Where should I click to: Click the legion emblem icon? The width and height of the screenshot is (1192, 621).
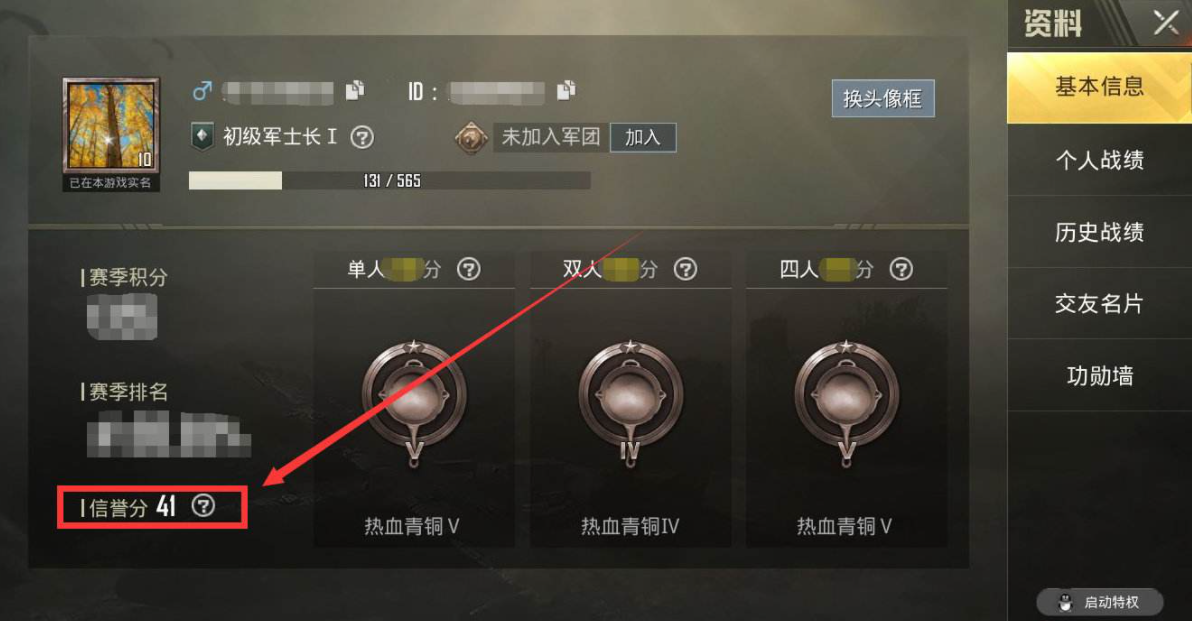click(471, 138)
